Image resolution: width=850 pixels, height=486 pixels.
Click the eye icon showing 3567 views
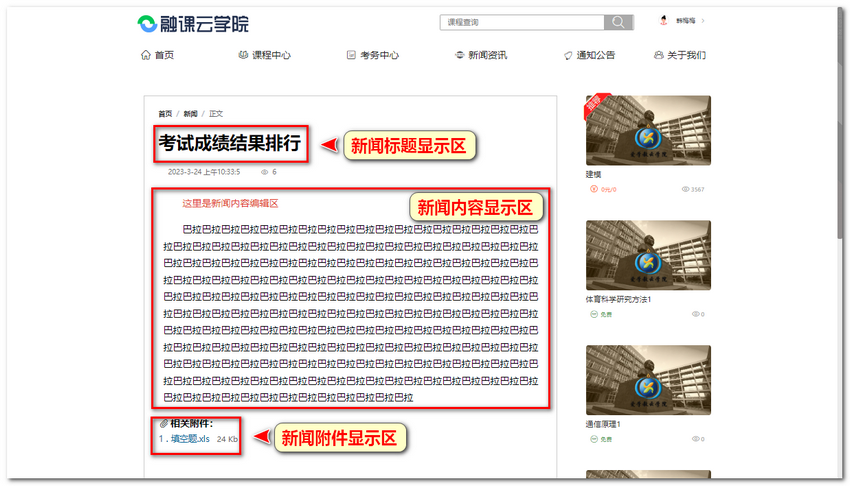pos(686,189)
